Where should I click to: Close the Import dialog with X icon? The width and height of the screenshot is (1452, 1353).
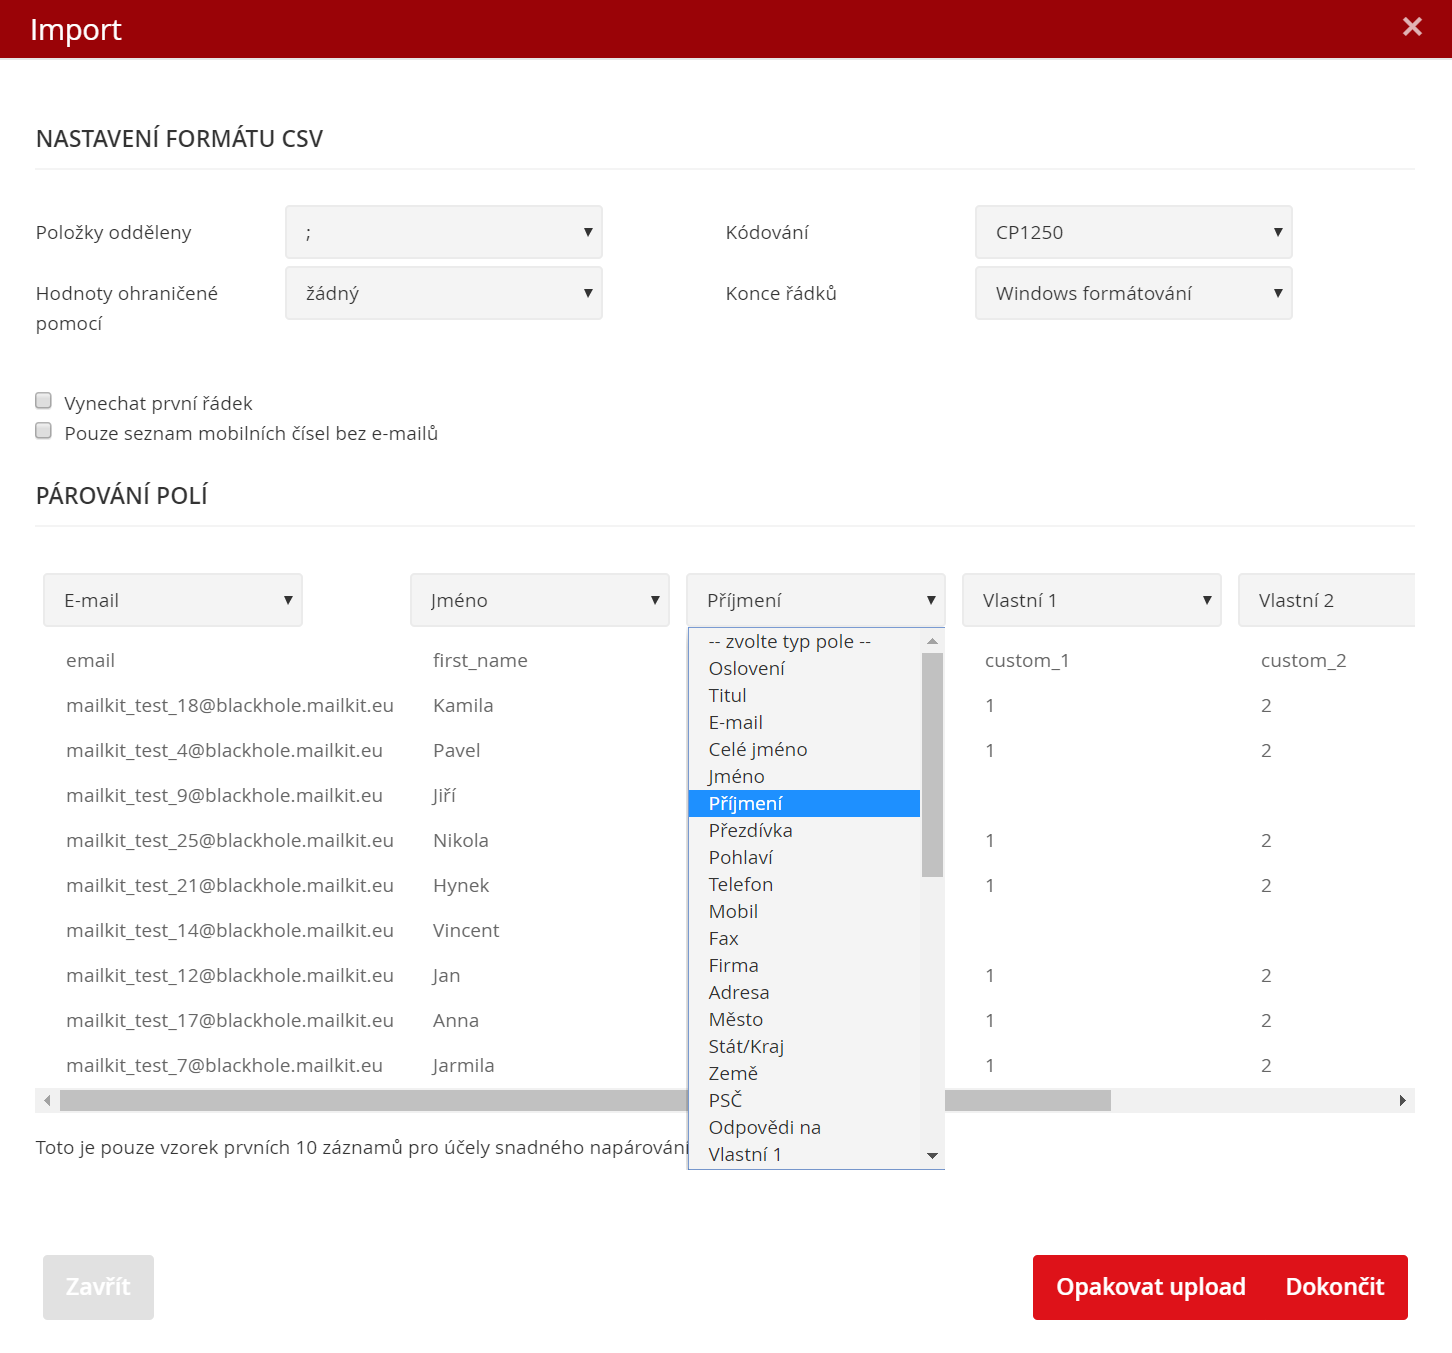coord(1412,27)
